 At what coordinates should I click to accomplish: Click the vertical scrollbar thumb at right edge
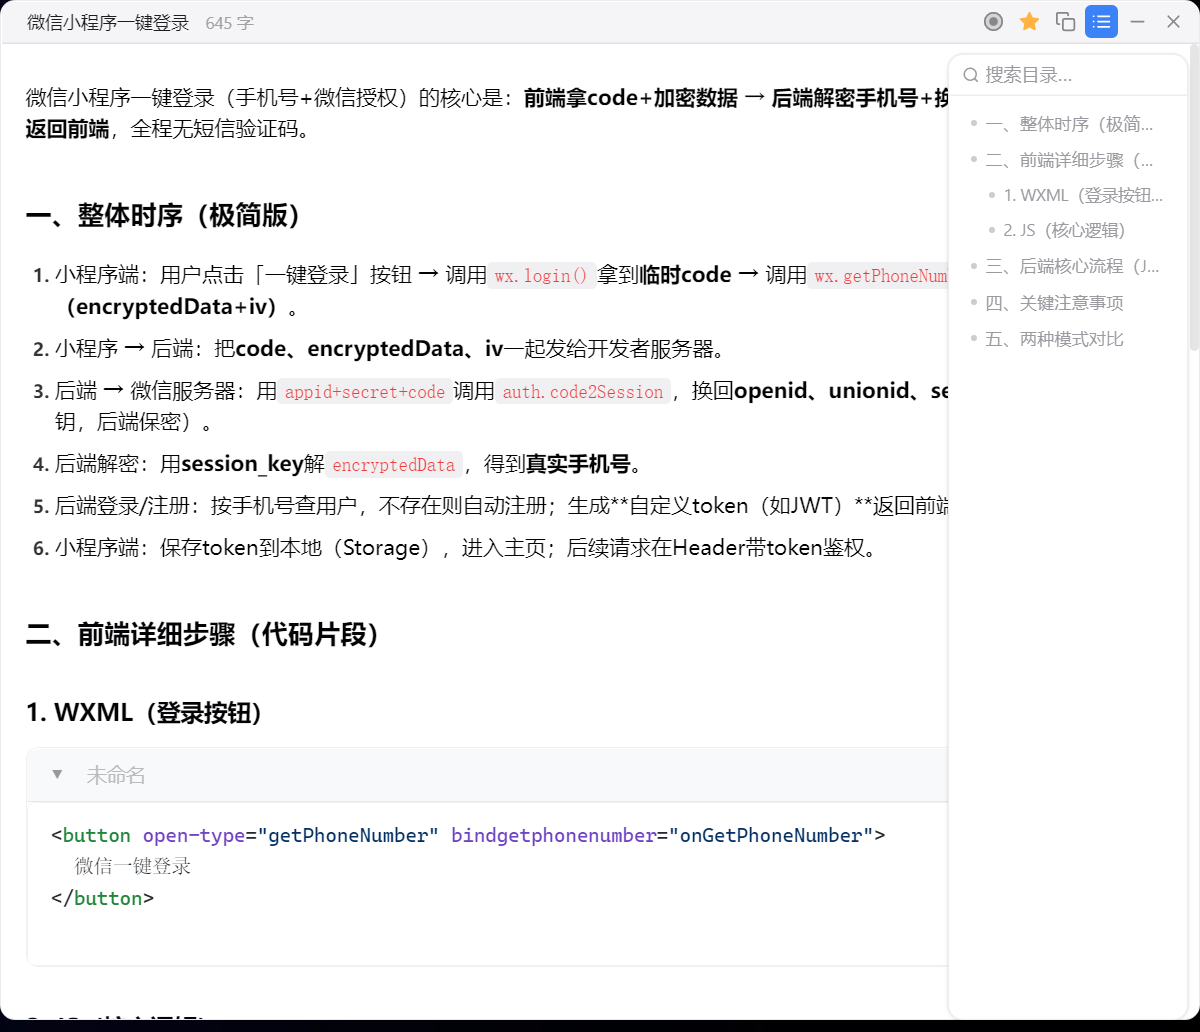pos(1193,198)
